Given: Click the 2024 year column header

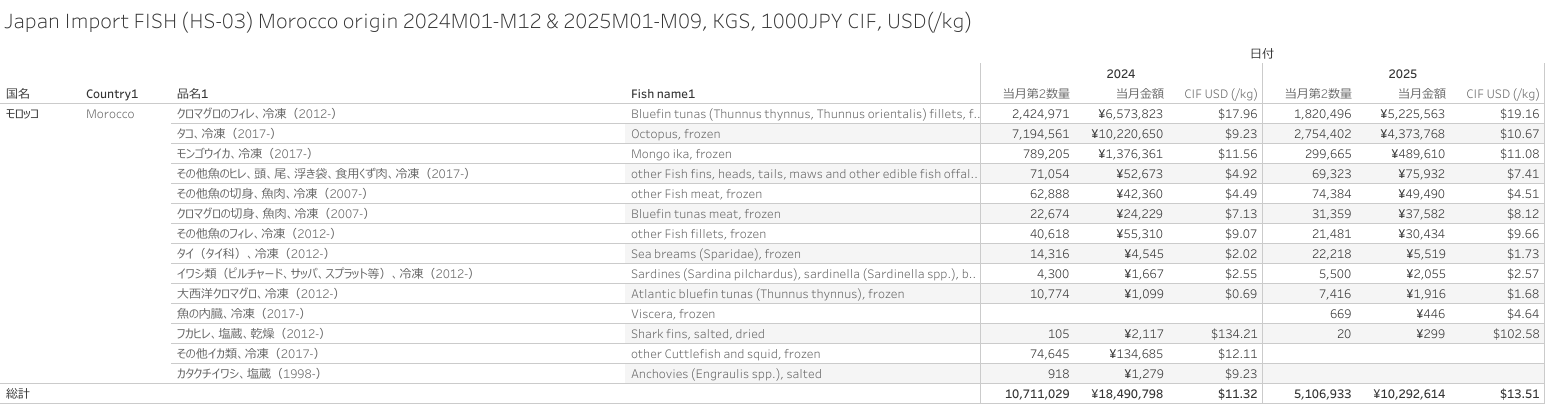Looking at the screenshot, I should click(1120, 74).
